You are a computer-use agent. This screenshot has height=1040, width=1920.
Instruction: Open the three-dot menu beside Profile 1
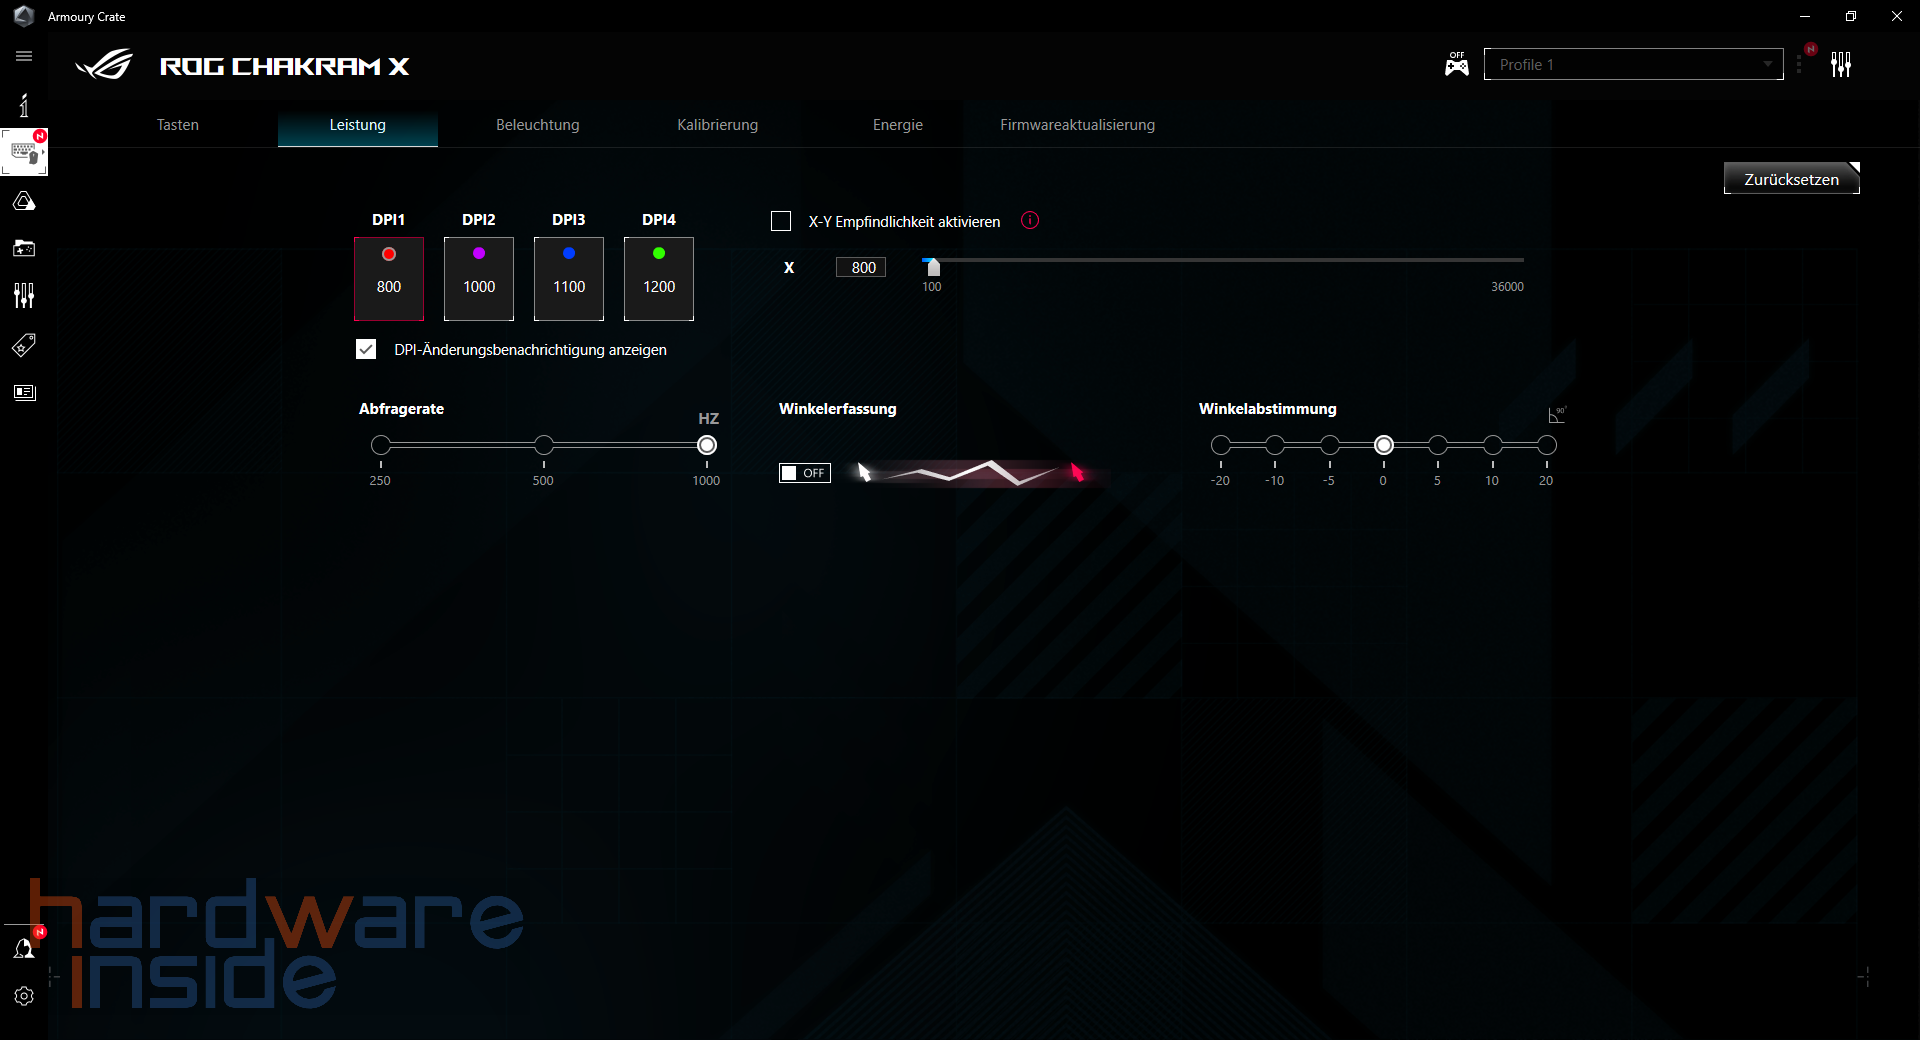[x=1800, y=64]
